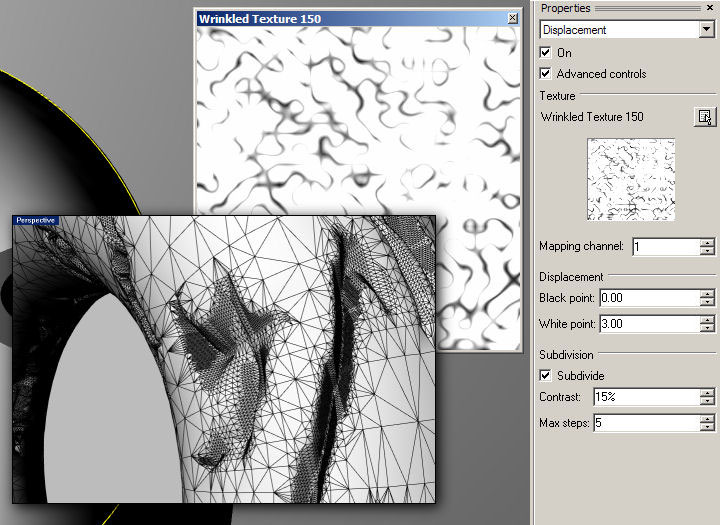Close the Properties panel
The width and height of the screenshot is (720, 525).
[710, 8]
